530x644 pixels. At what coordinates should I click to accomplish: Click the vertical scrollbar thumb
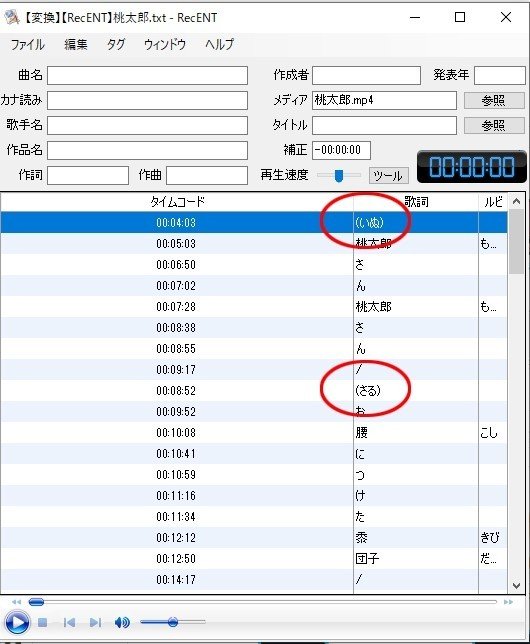click(516, 242)
